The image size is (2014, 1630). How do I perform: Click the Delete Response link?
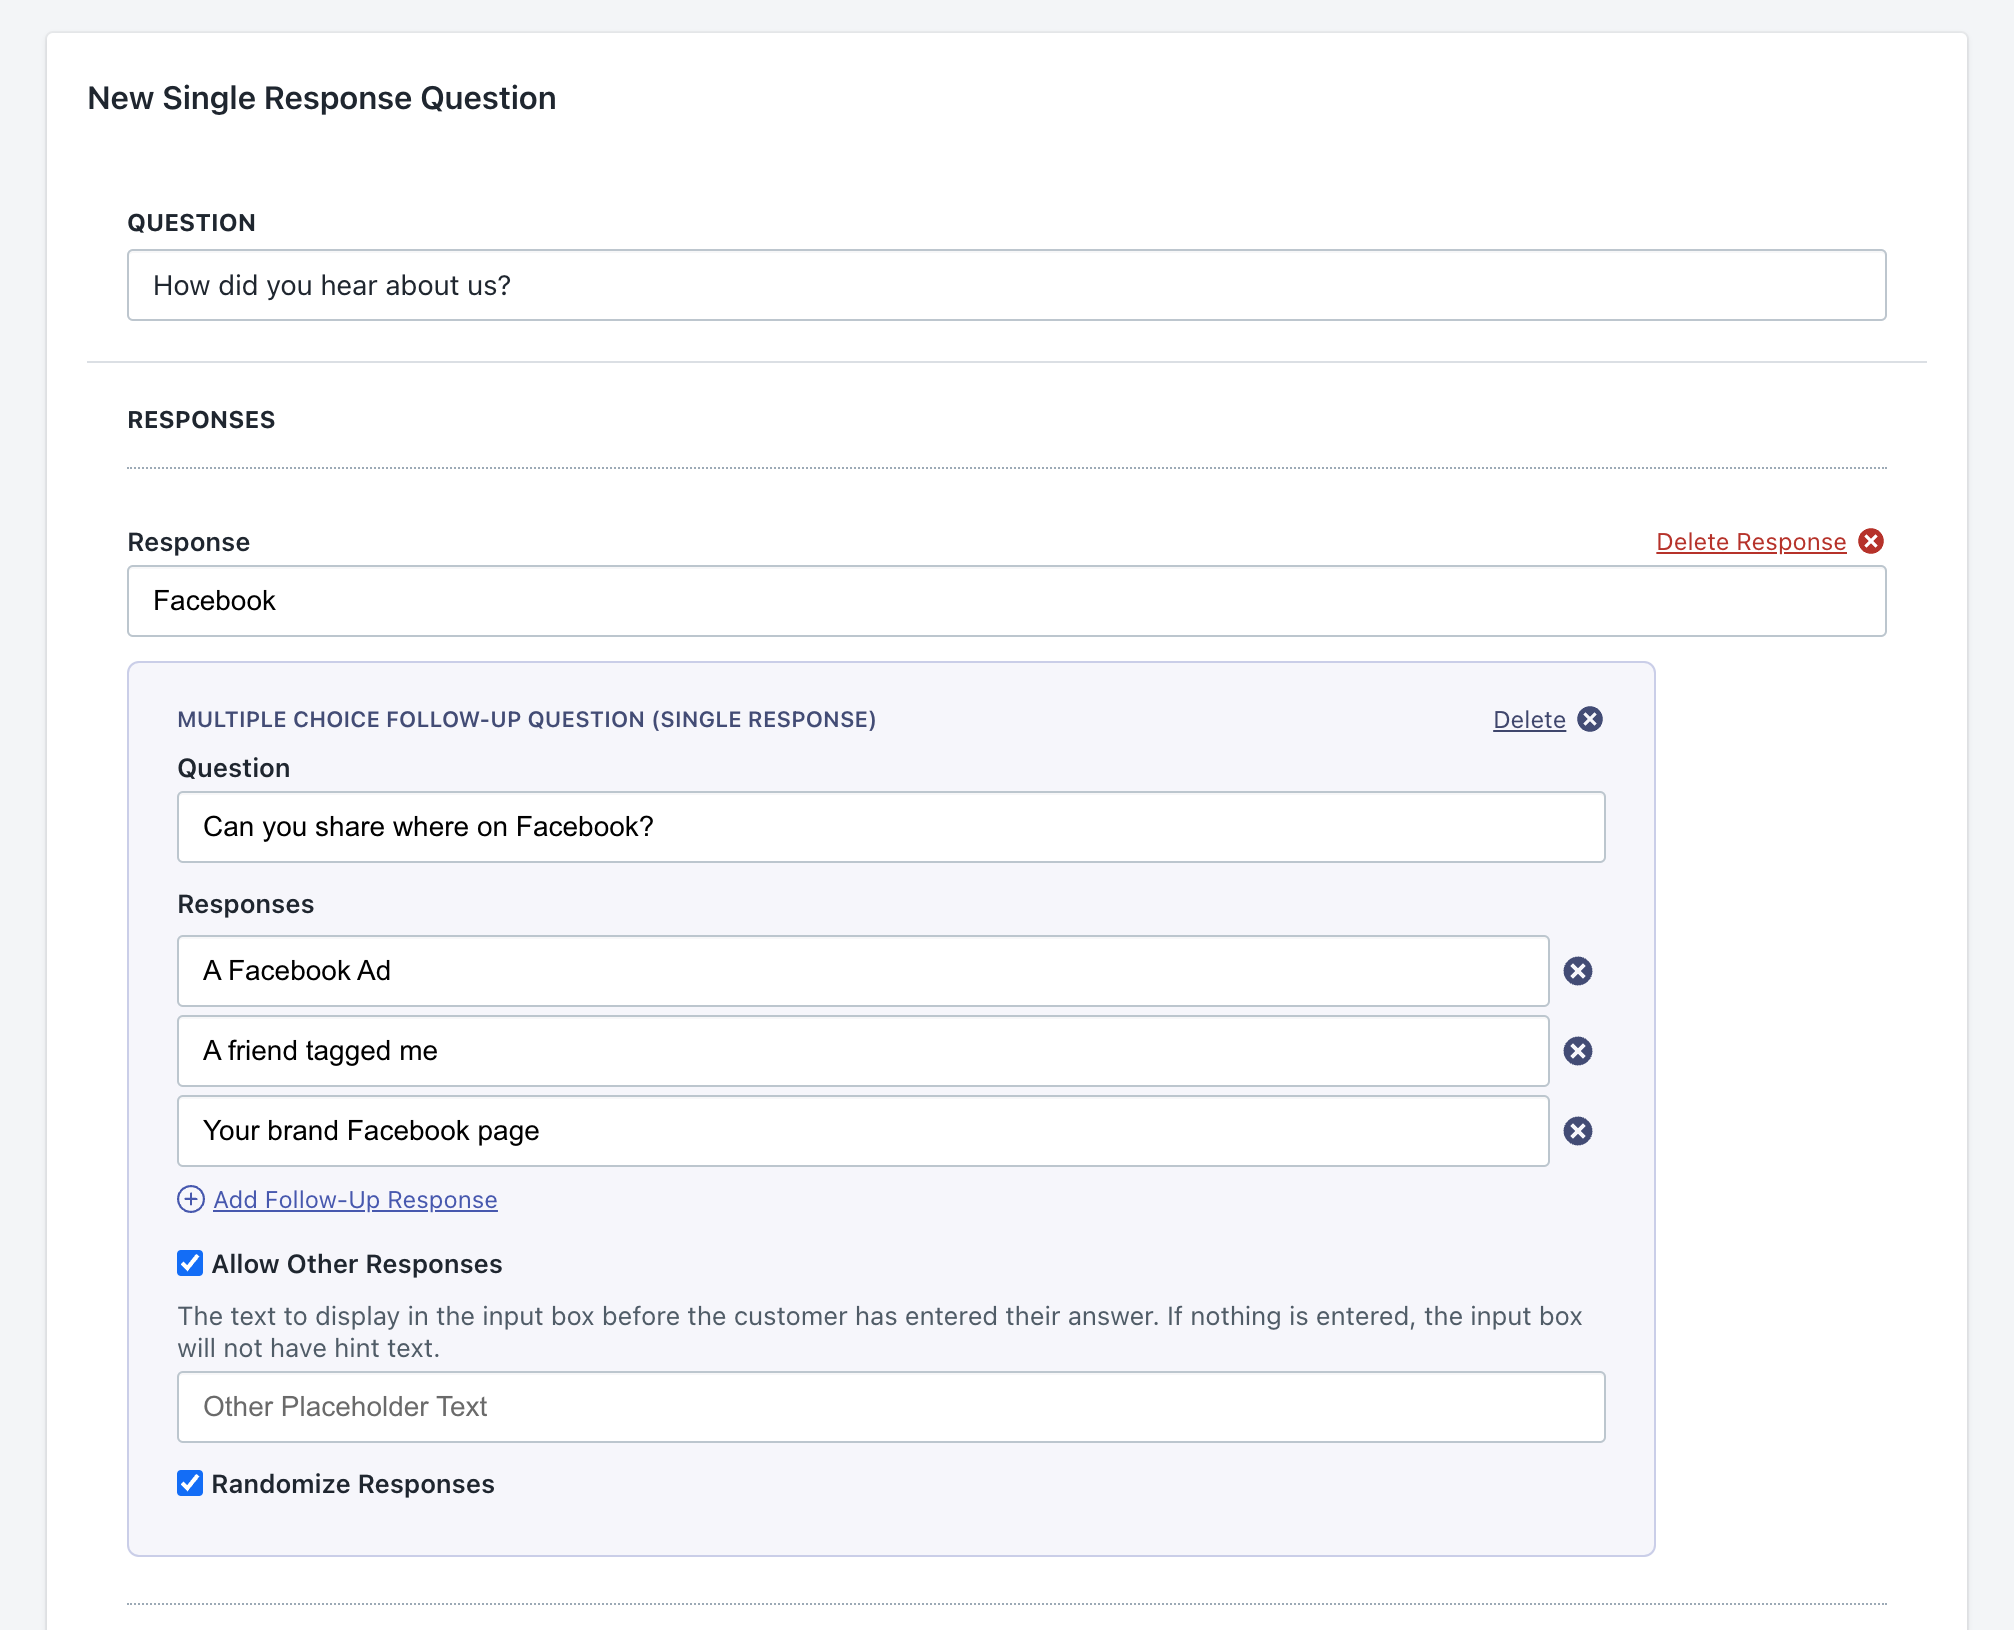[x=1750, y=542]
